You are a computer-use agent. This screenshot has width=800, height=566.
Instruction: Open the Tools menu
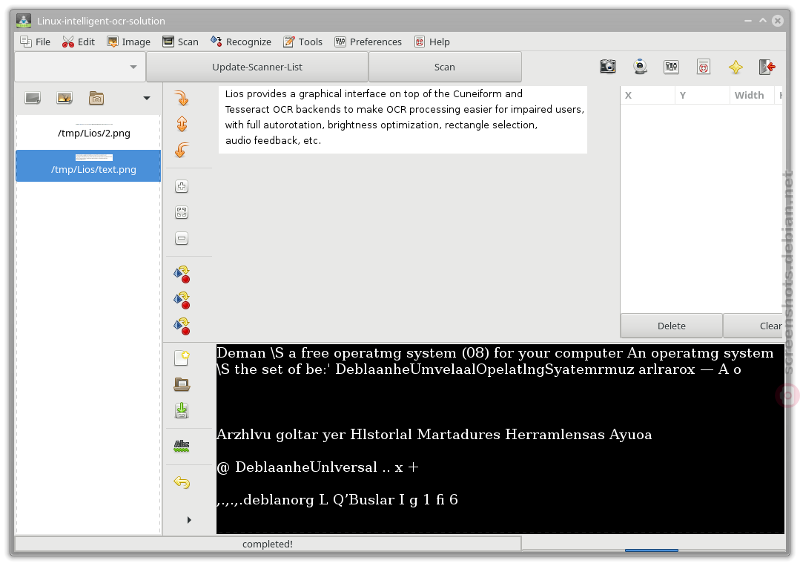pos(303,42)
